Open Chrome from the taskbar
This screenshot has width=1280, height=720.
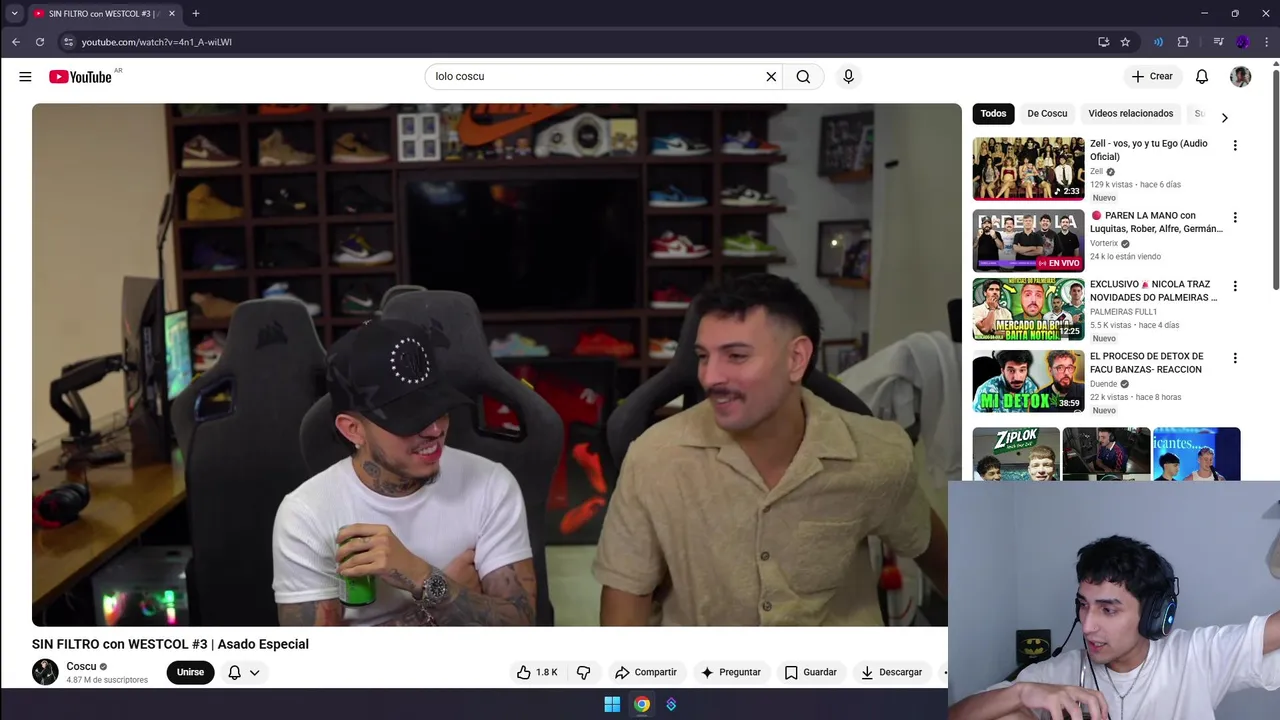[642, 704]
